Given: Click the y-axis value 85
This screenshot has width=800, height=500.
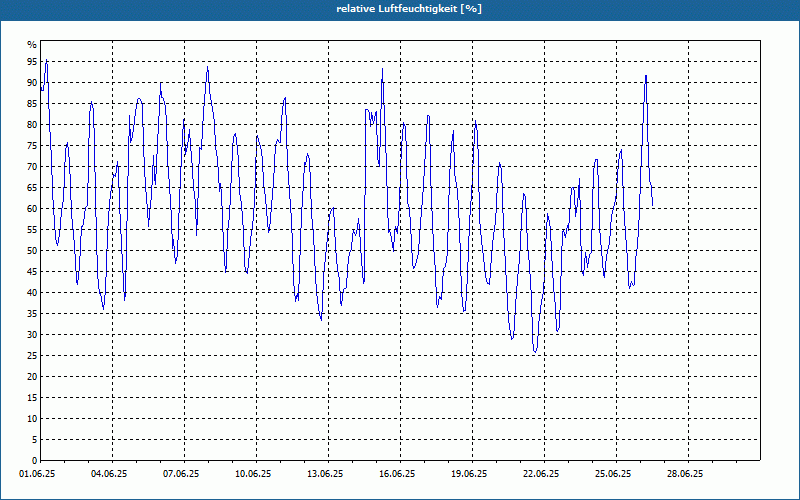Looking at the screenshot, I should pyautogui.click(x=32, y=104).
